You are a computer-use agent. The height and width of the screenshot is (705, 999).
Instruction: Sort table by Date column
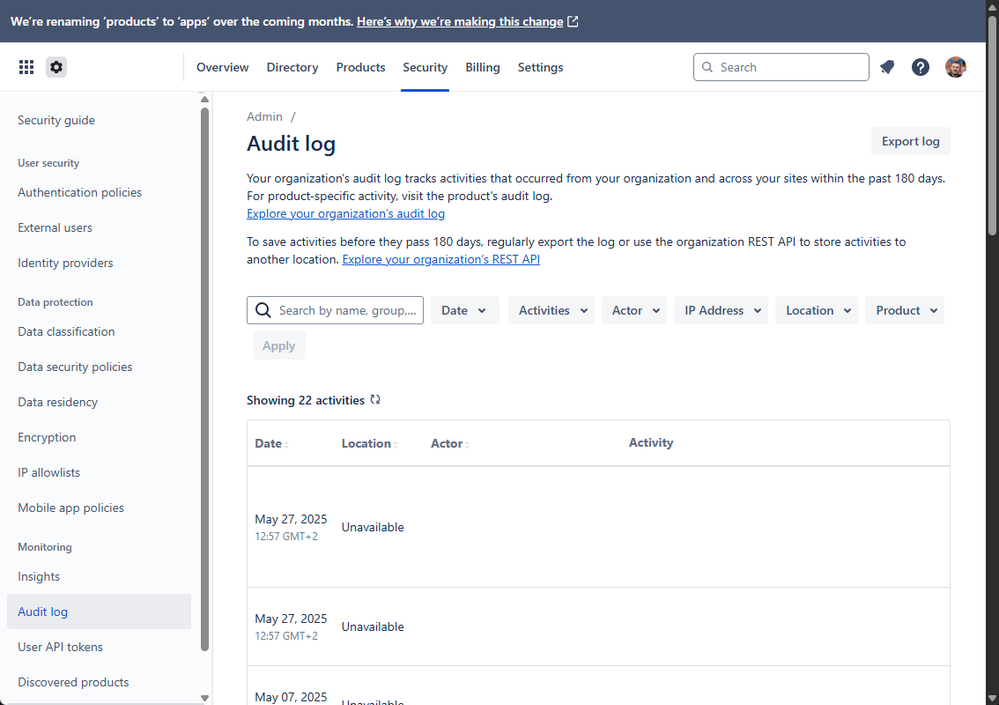pyautogui.click(x=271, y=444)
